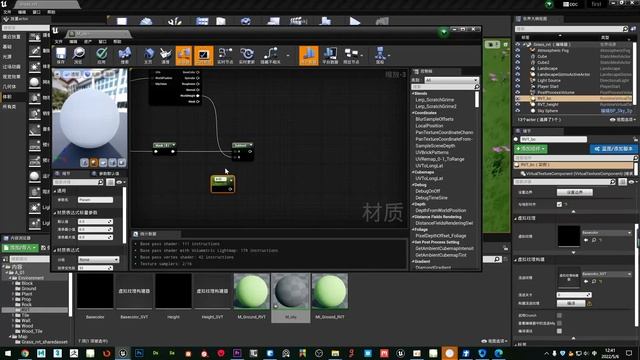
Task: Click the Clean Up broom icon
Action: [x=165, y=56]
